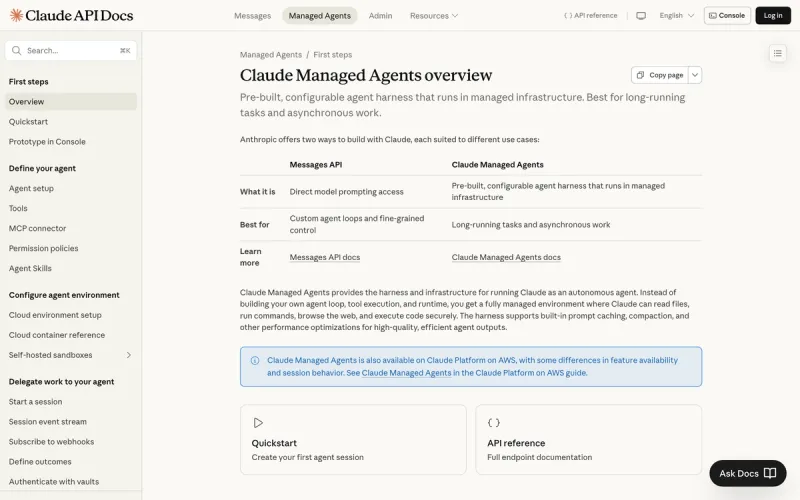Viewport: 800px width, 500px height.
Task: Open the API reference card
Action: click(589, 439)
